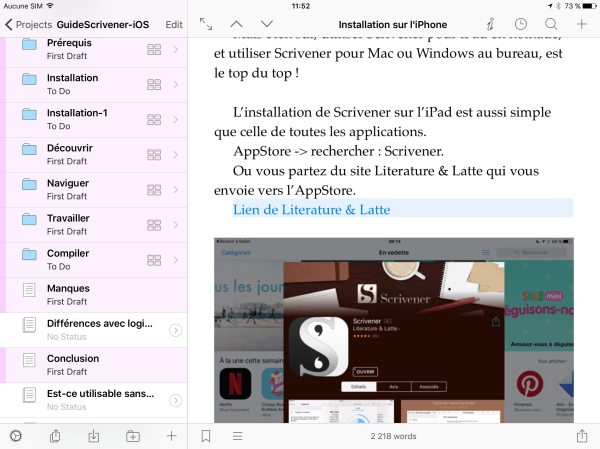Tap the App Store screenshot image
Image resolution: width=600 pixels, height=449 pixels.
coord(394,330)
